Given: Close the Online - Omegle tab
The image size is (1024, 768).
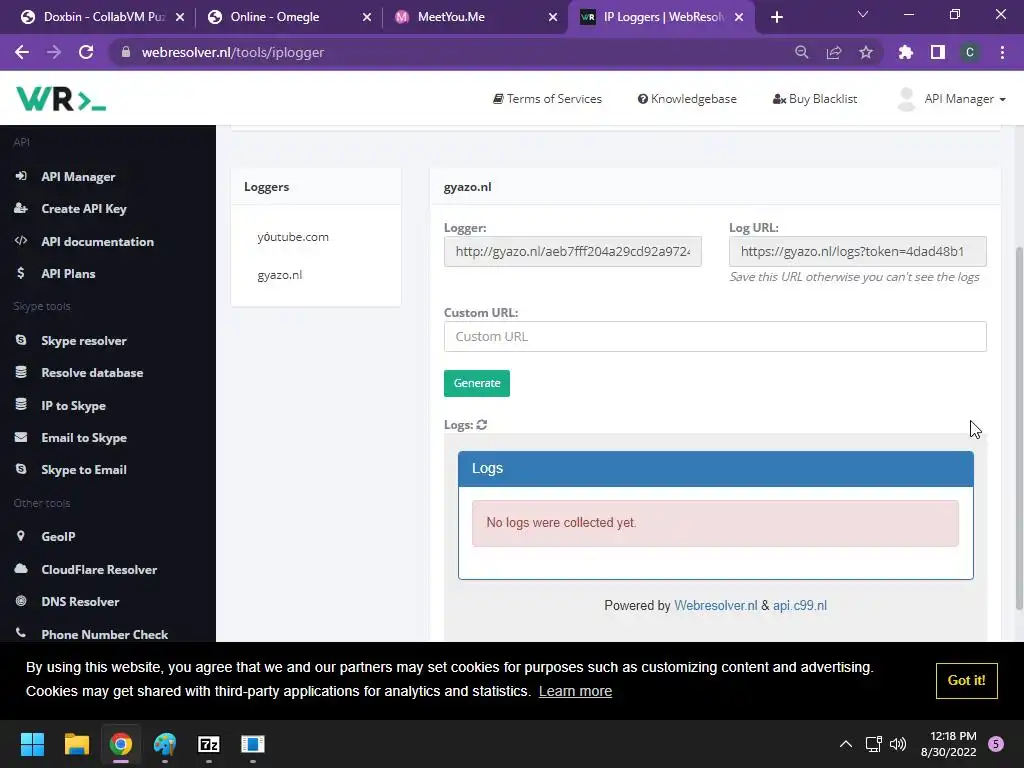Looking at the screenshot, I should point(367,17).
